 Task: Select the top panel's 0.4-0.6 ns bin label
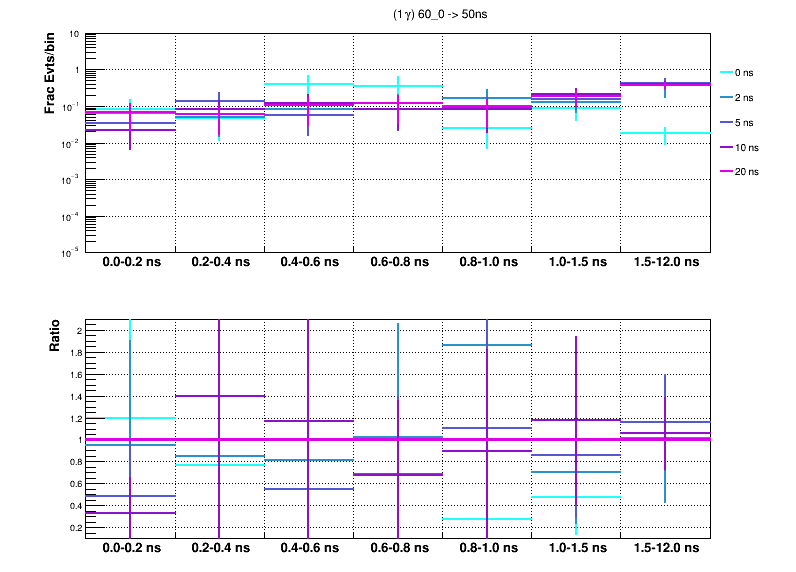pos(309,263)
